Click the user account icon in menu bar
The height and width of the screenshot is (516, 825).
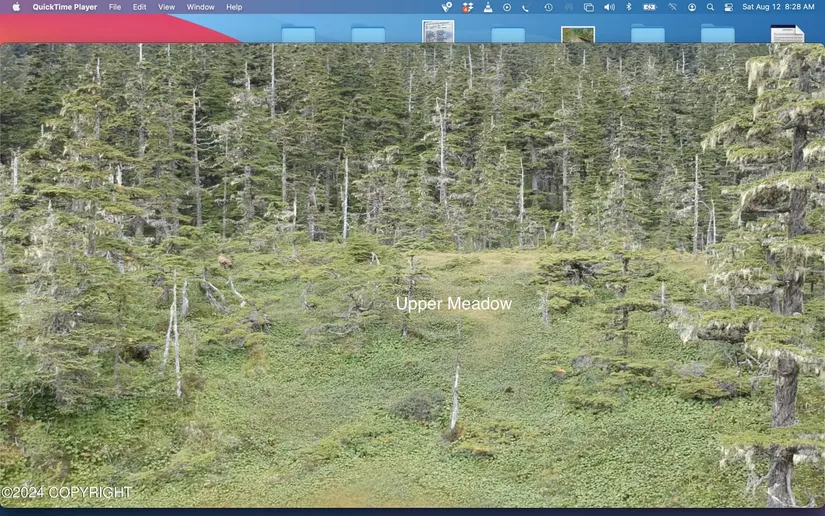[x=691, y=7]
